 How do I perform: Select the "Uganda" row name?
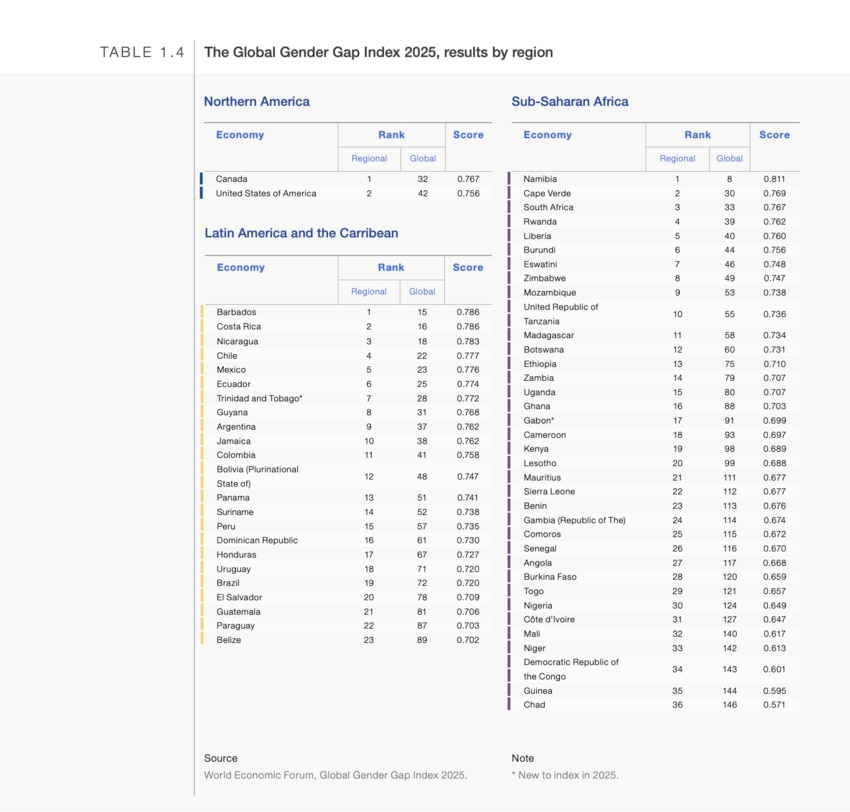[x=539, y=392]
